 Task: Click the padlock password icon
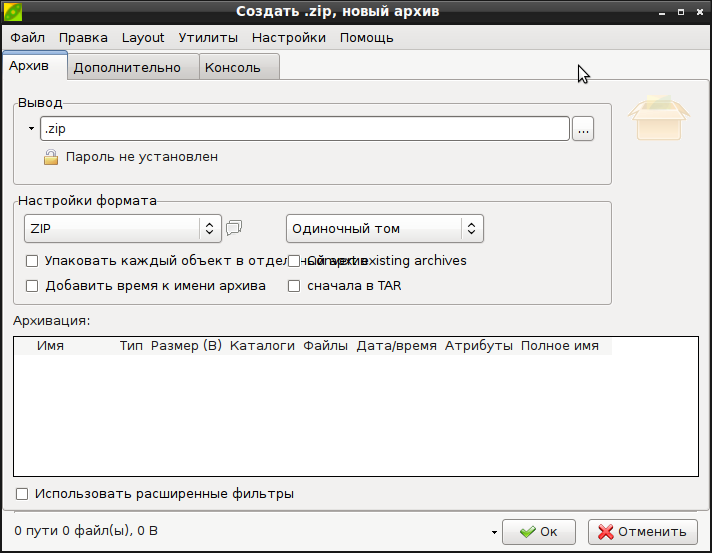click(51, 157)
